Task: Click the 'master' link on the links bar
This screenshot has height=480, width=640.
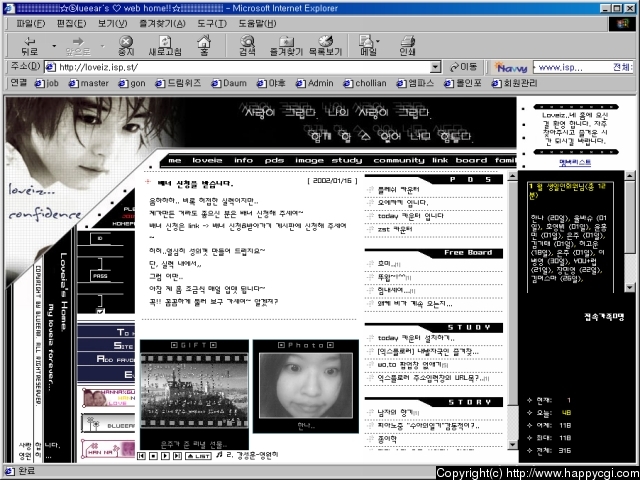Action: coord(89,83)
